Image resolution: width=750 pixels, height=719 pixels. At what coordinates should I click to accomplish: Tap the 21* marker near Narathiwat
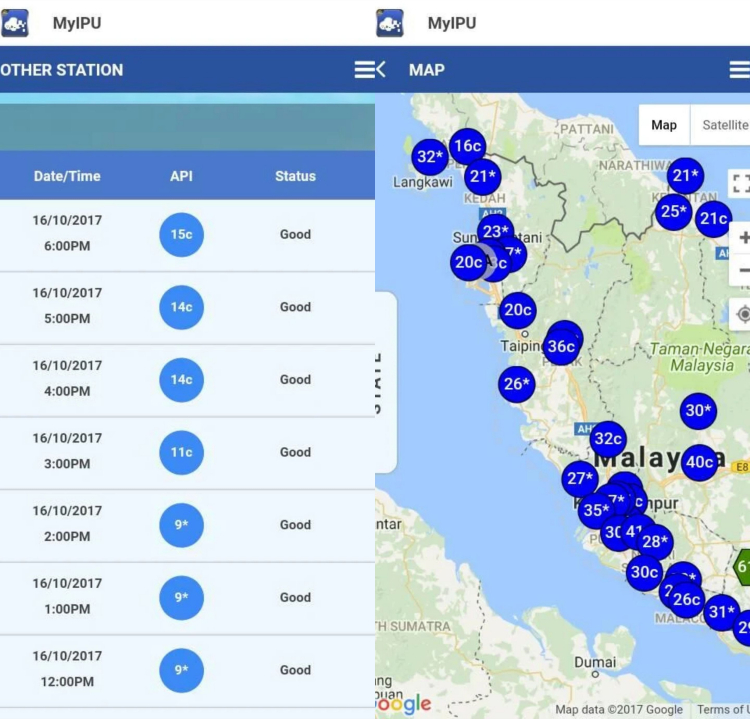coord(685,176)
